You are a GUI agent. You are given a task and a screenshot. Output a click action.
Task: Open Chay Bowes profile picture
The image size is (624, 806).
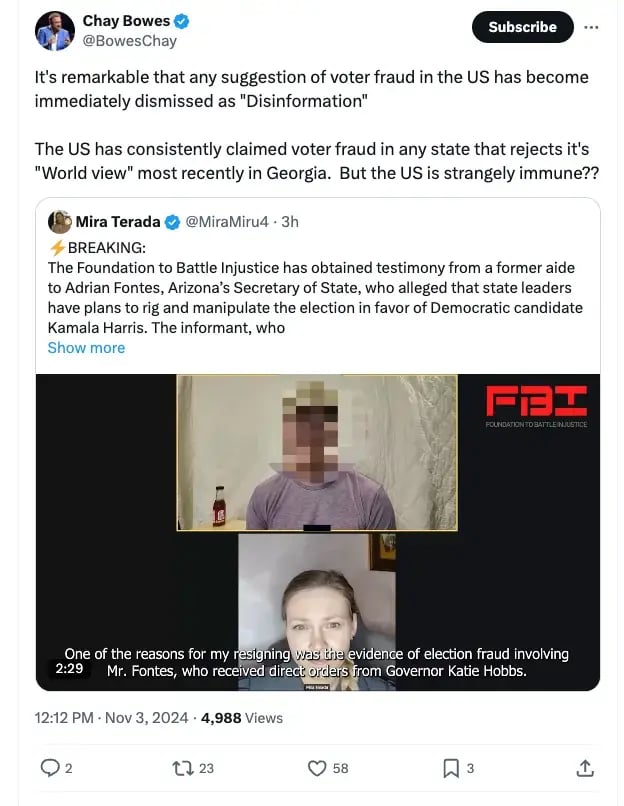pyautogui.click(x=55, y=31)
